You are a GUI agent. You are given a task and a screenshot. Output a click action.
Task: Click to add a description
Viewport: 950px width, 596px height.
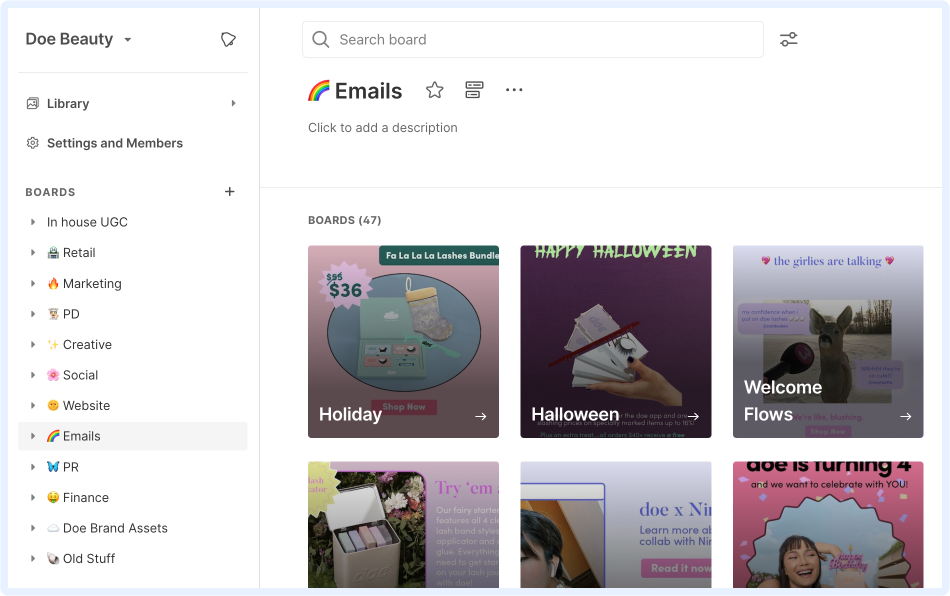383,128
